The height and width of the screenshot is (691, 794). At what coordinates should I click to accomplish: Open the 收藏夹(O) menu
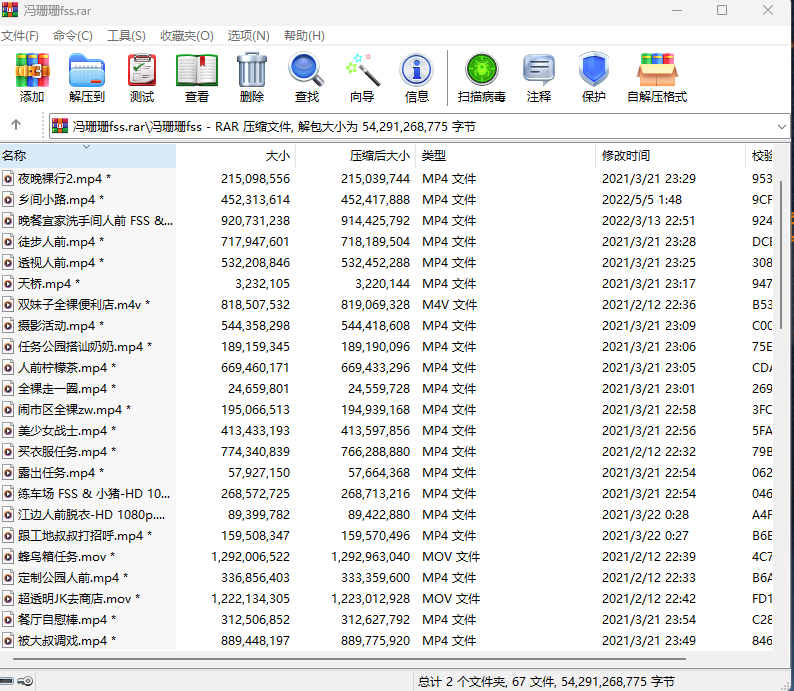pos(187,36)
